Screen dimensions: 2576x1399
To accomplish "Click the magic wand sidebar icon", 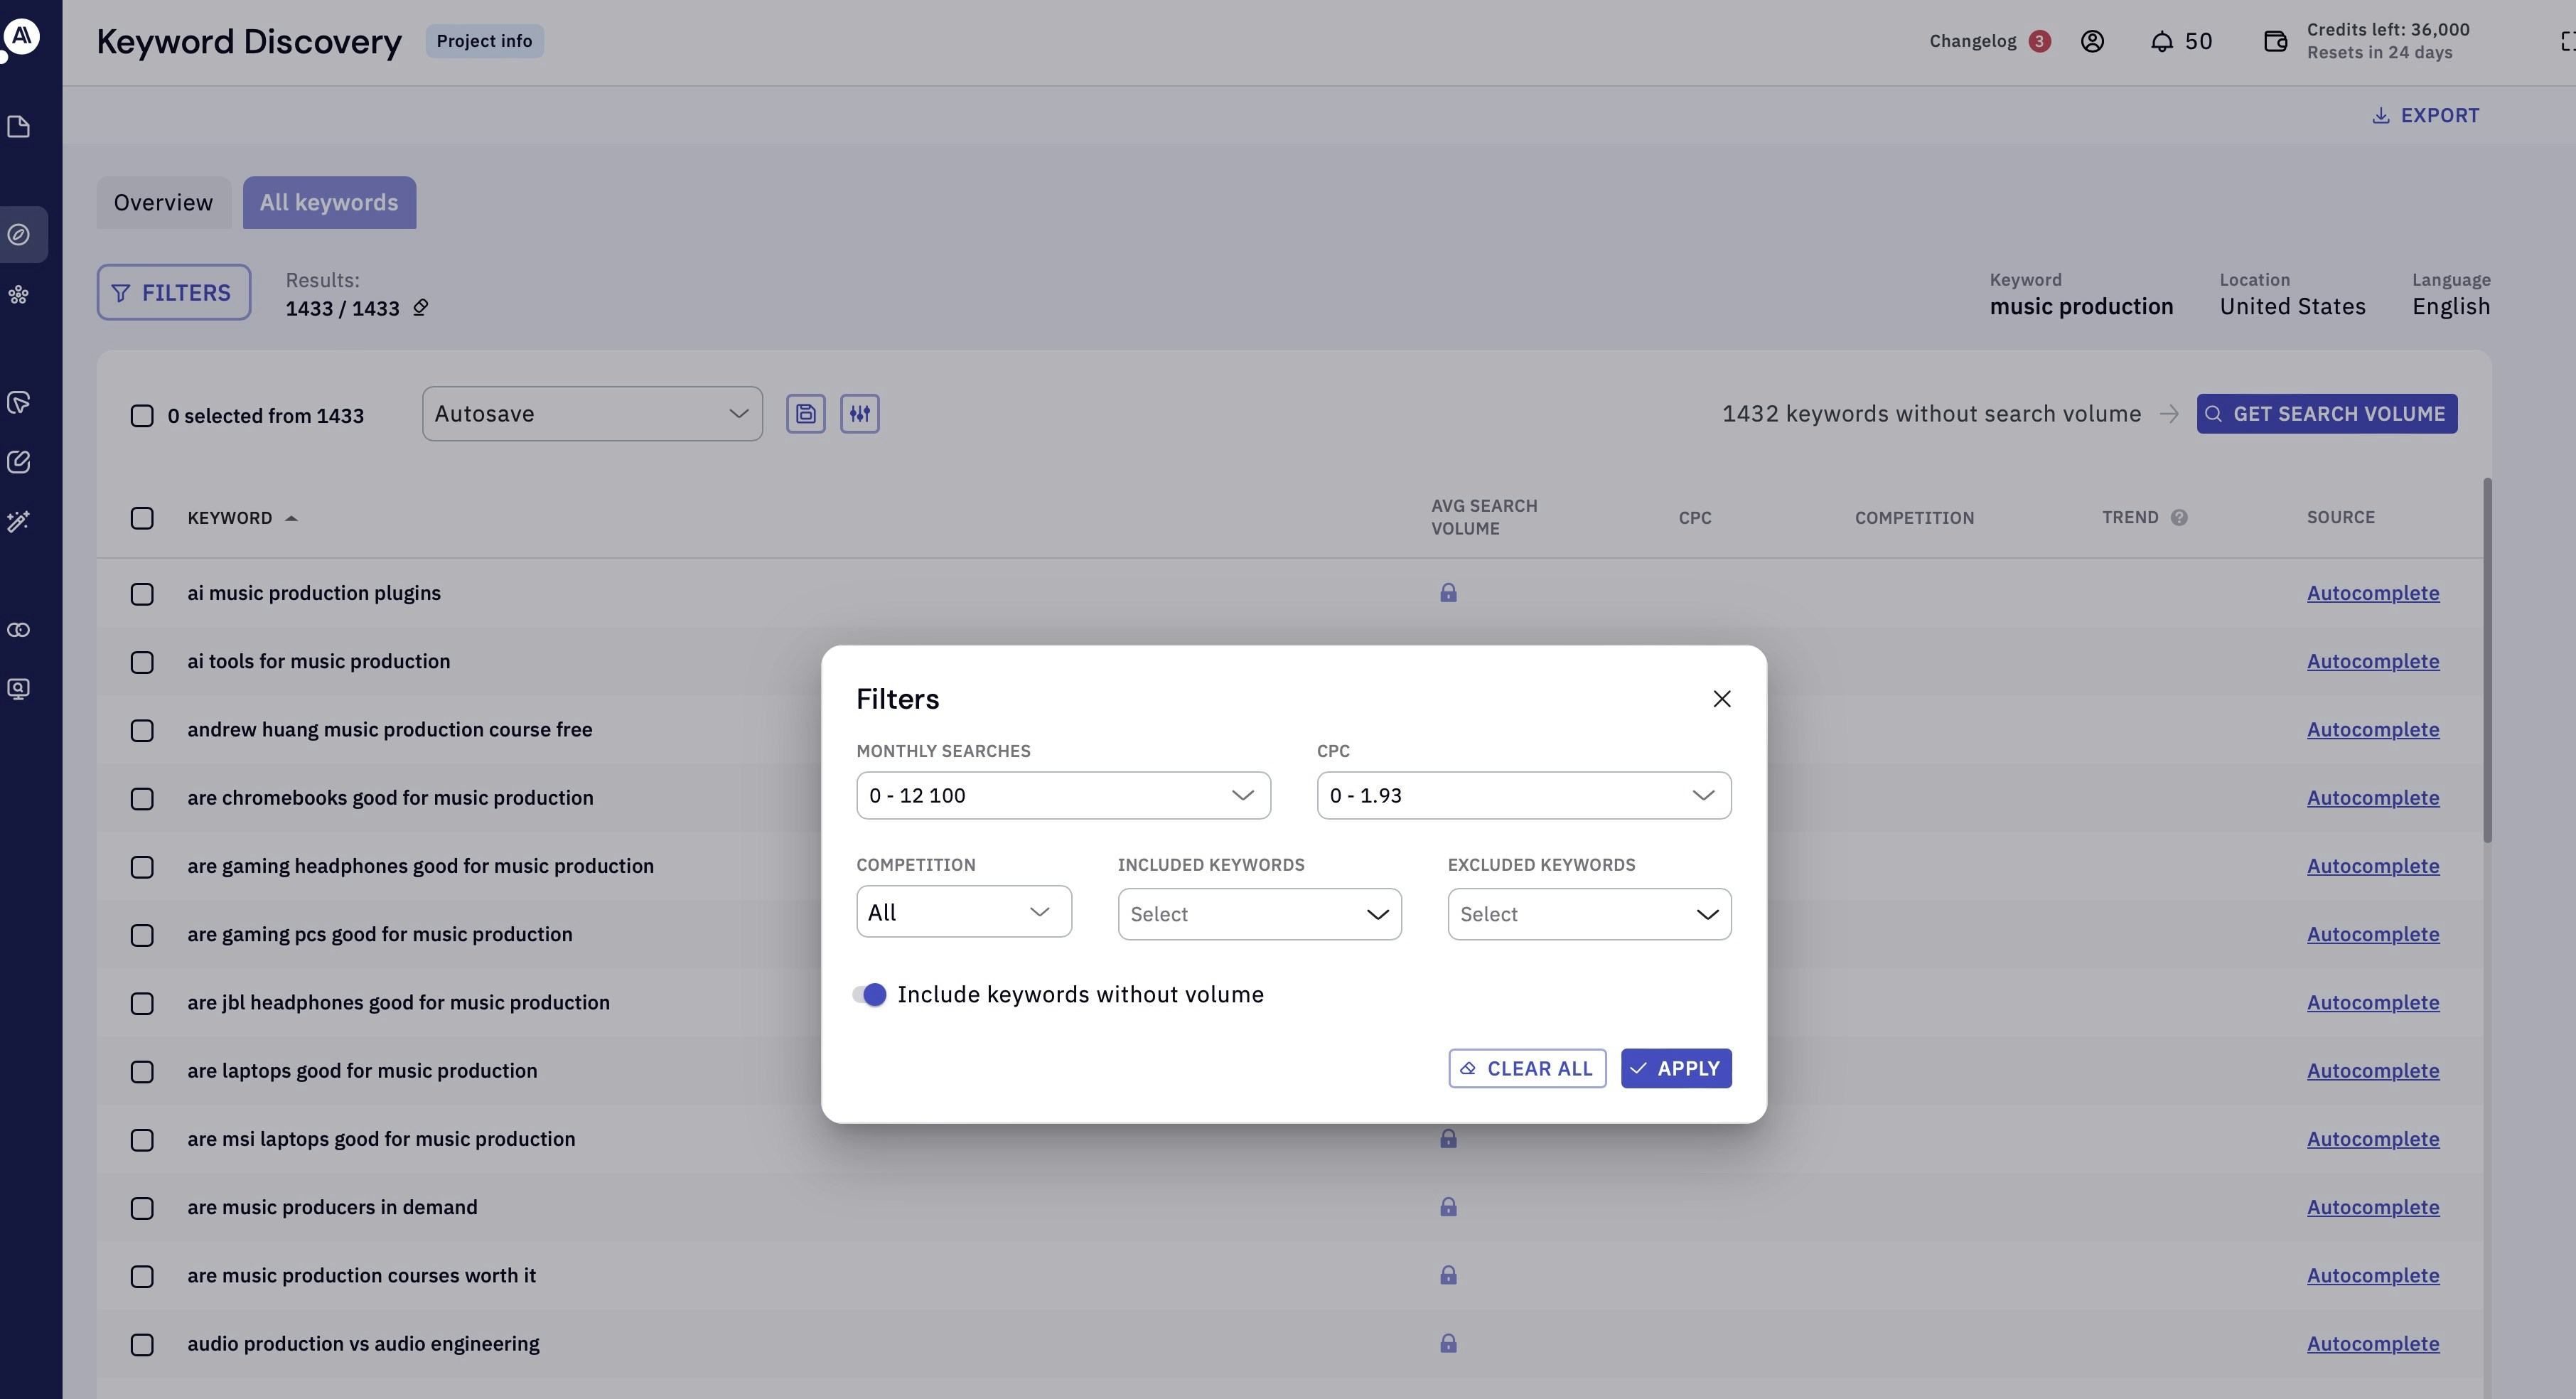I will [19, 521].
